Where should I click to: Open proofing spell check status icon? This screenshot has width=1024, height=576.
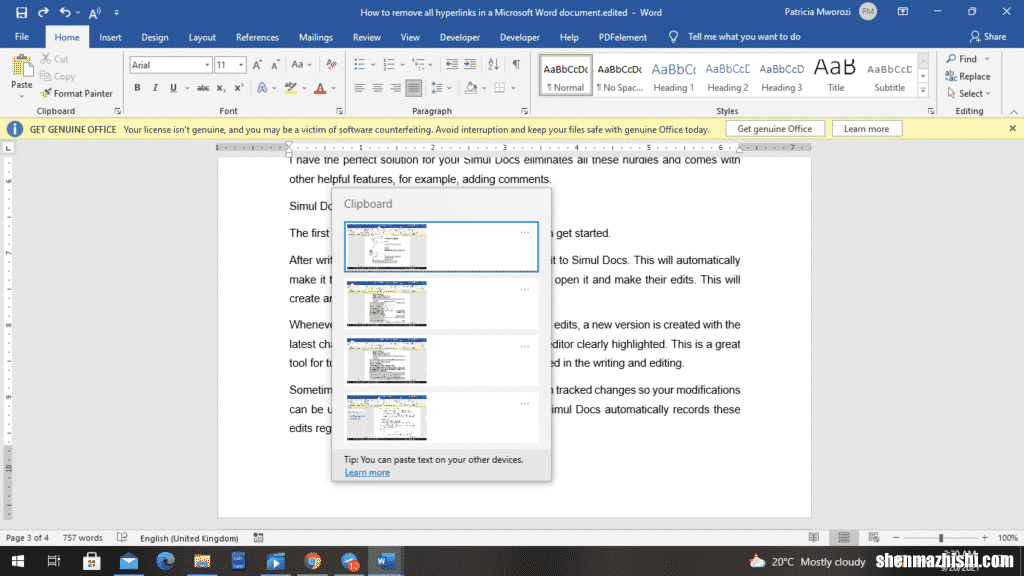[x=122, y=537]
